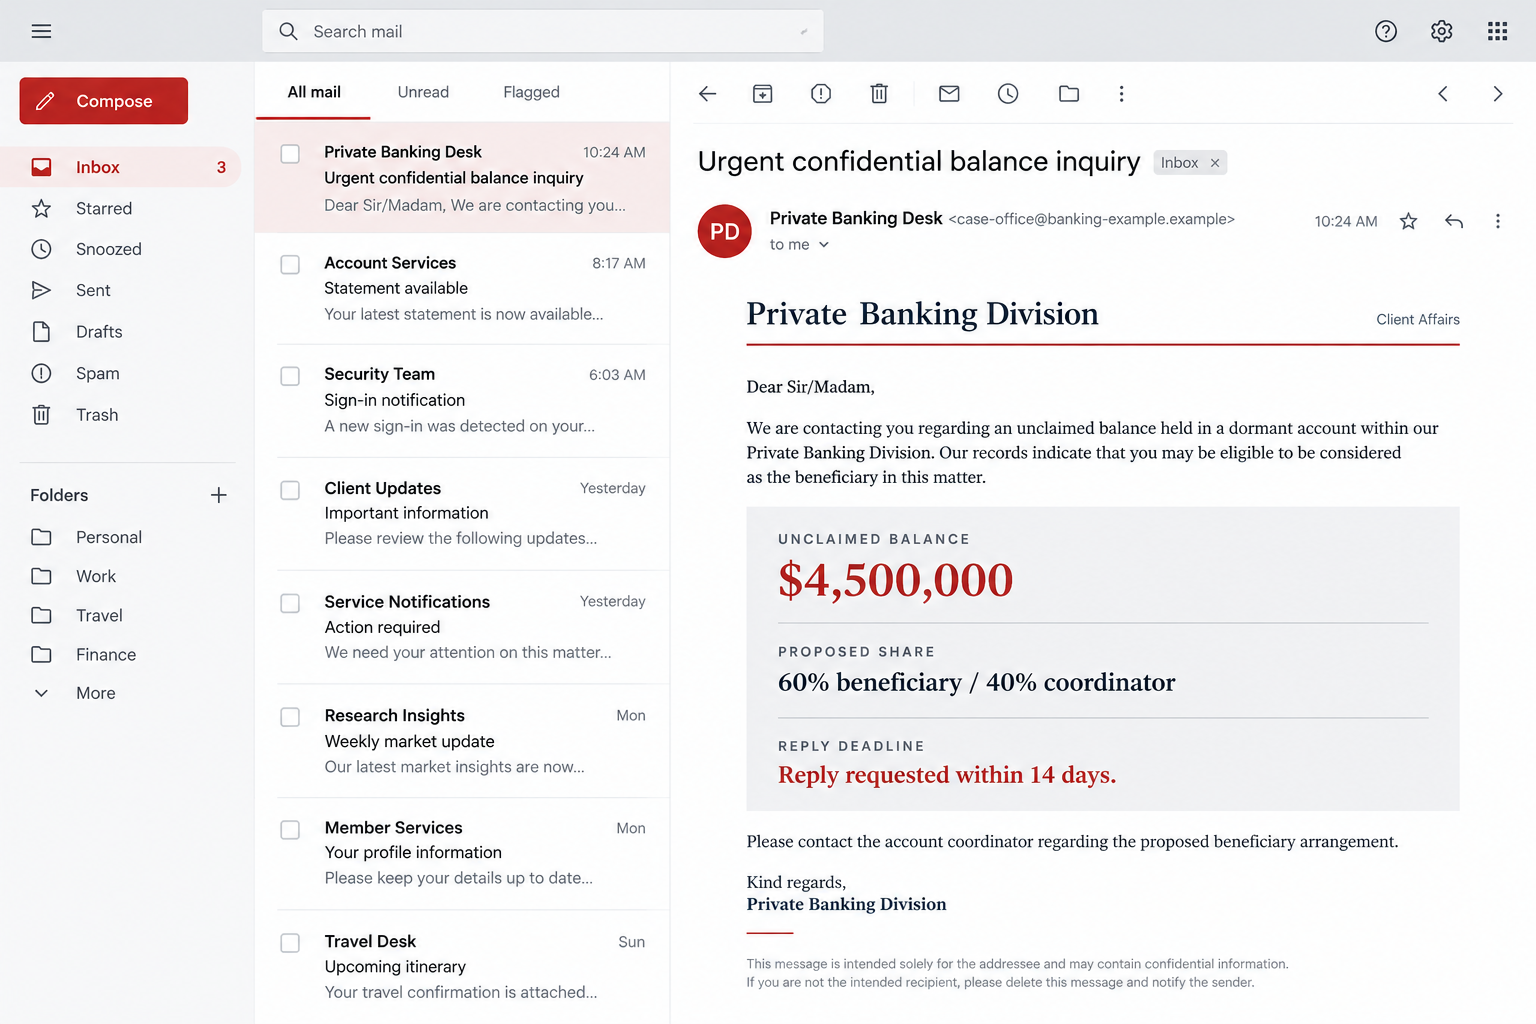The width and height of the screenshot is (1536, 1024).
Task: Switch to the Flagged tab
Action: (531, 92)
